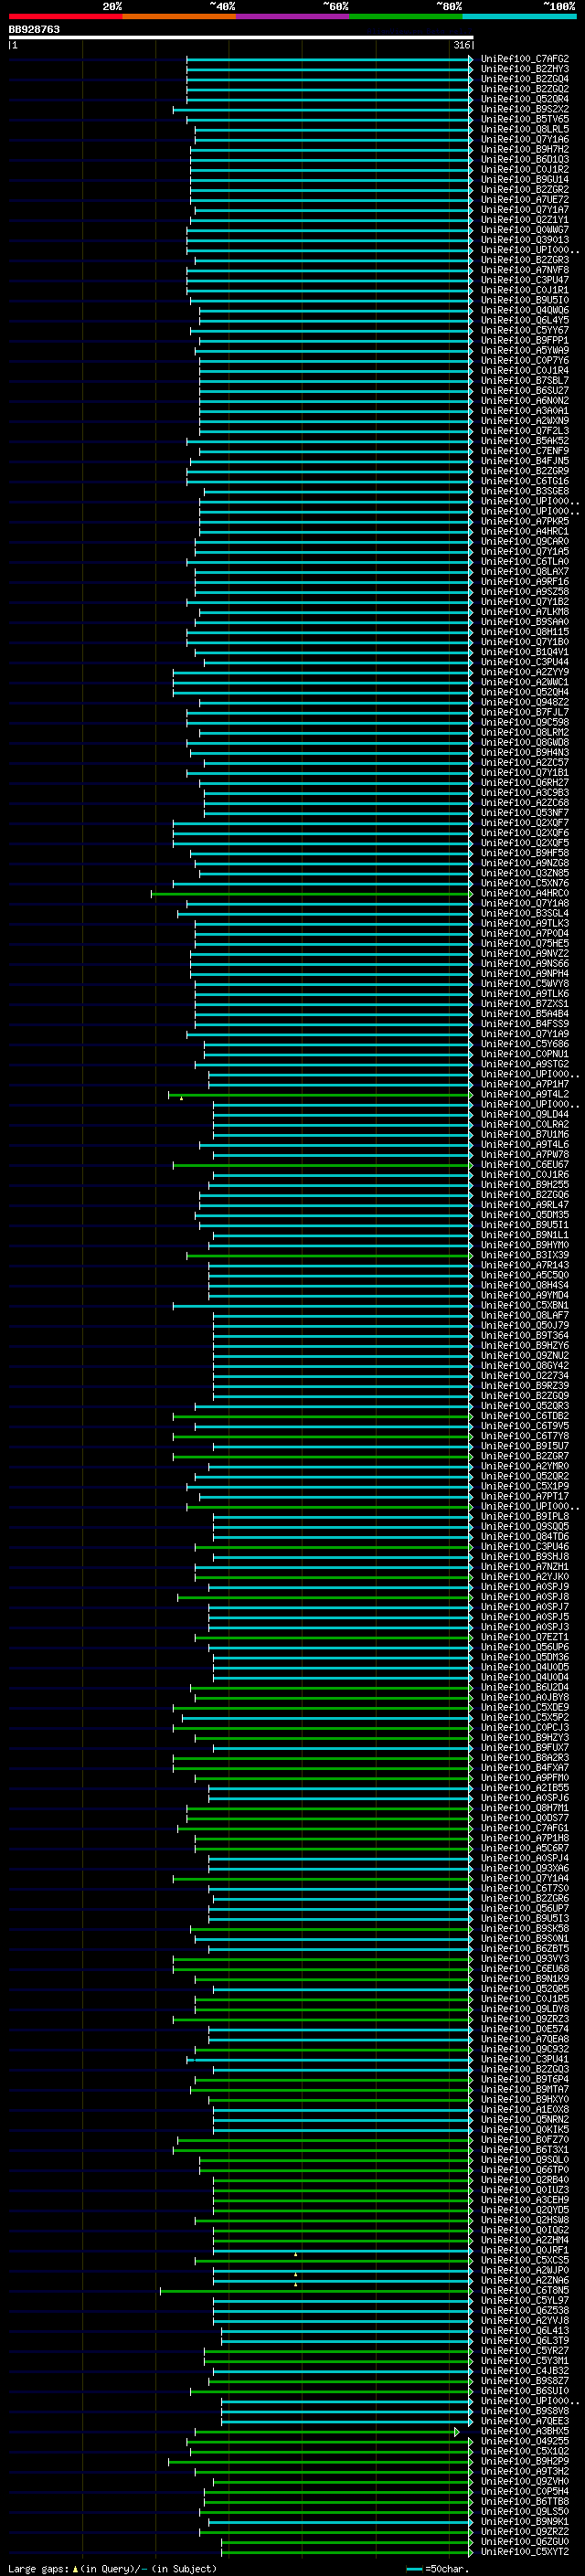Click the white BB928763 query bar

(x=241, y=37)
